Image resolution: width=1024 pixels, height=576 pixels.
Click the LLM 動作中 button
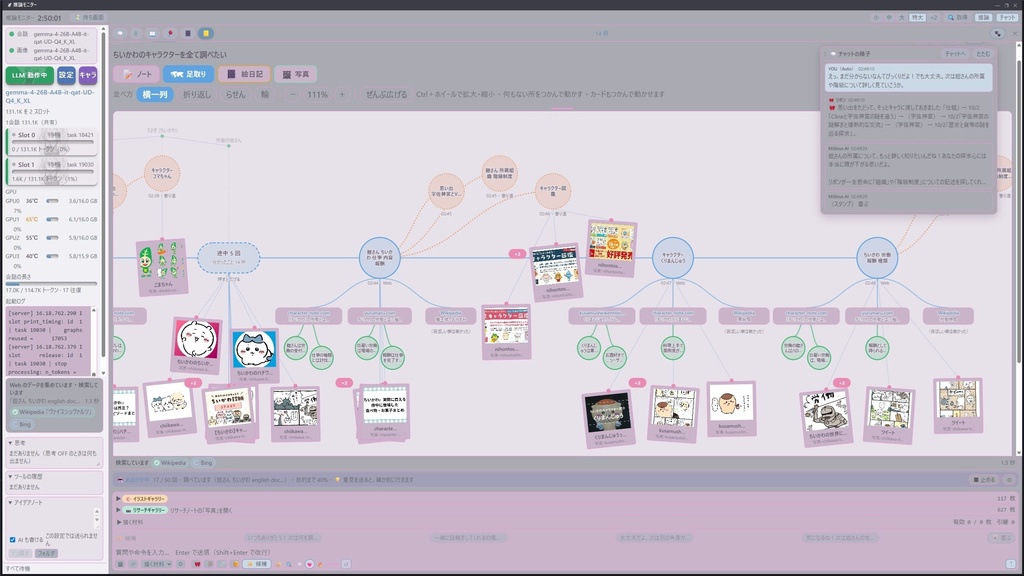pyautogui.click(x=30, y=75)
